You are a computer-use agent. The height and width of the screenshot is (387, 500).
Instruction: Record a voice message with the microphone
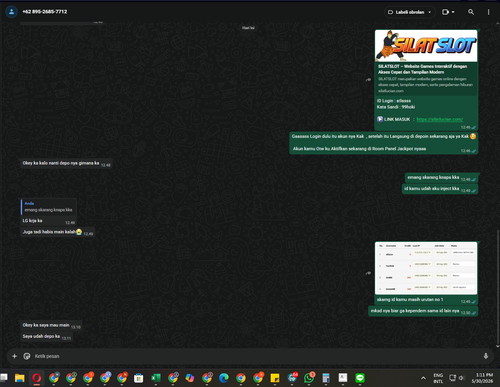pos(486,356)
